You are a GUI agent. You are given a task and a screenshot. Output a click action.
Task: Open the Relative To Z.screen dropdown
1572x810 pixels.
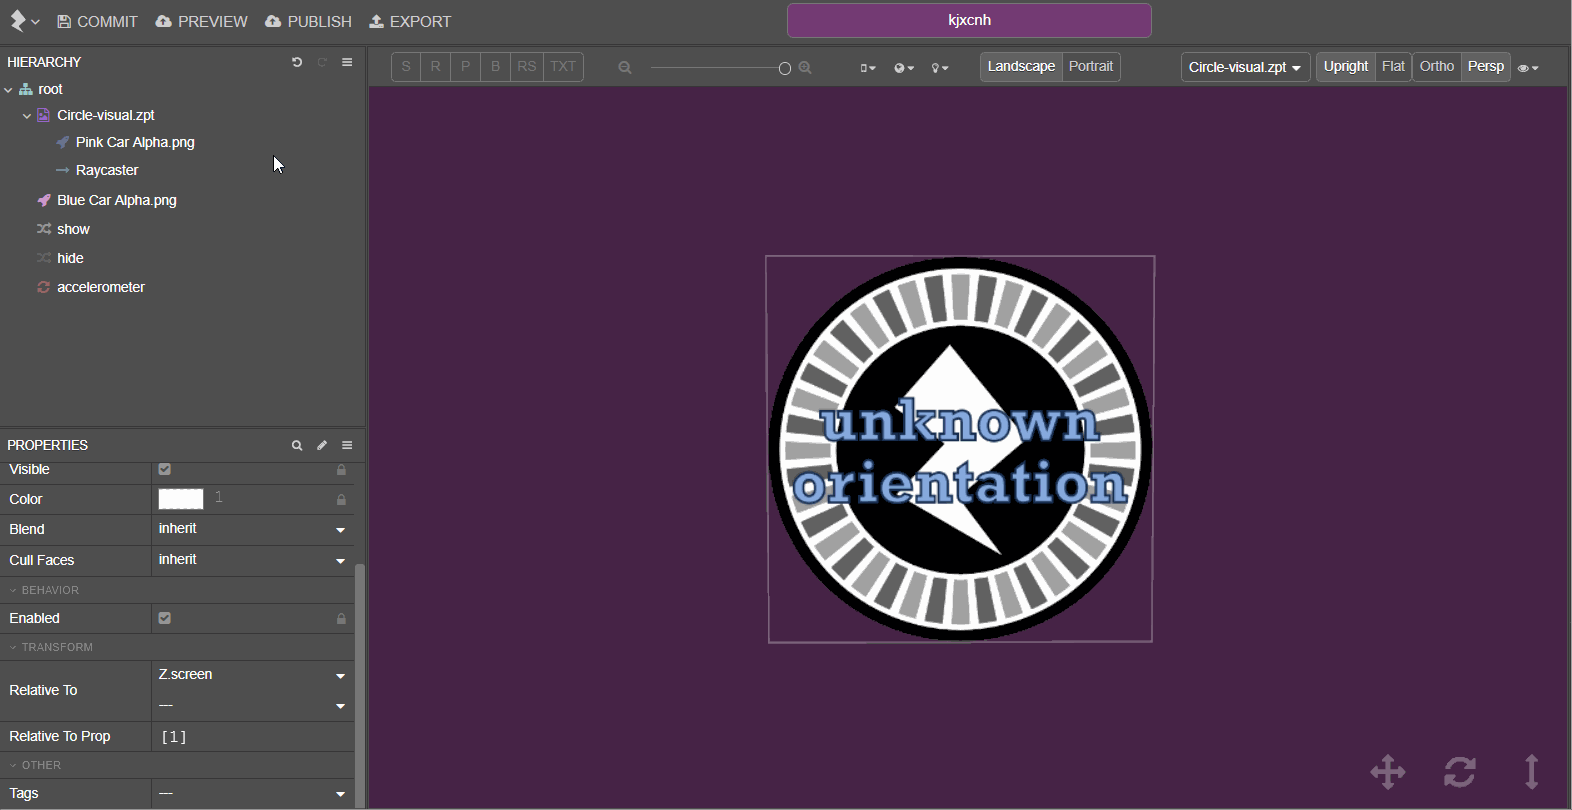pyautogui.click(x=252, y=675)
